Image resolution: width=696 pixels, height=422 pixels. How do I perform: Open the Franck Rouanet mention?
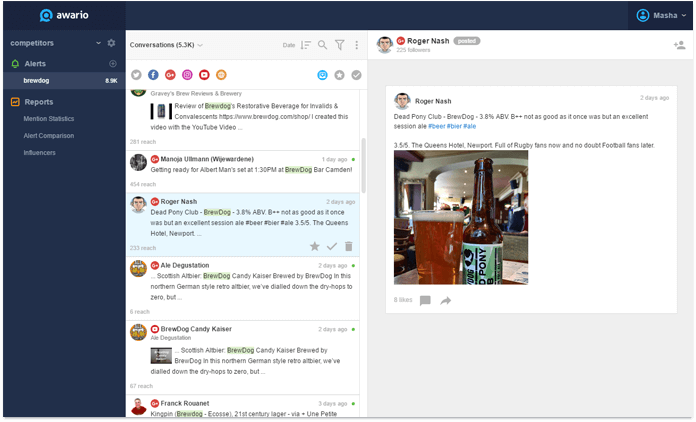[243, 406]
